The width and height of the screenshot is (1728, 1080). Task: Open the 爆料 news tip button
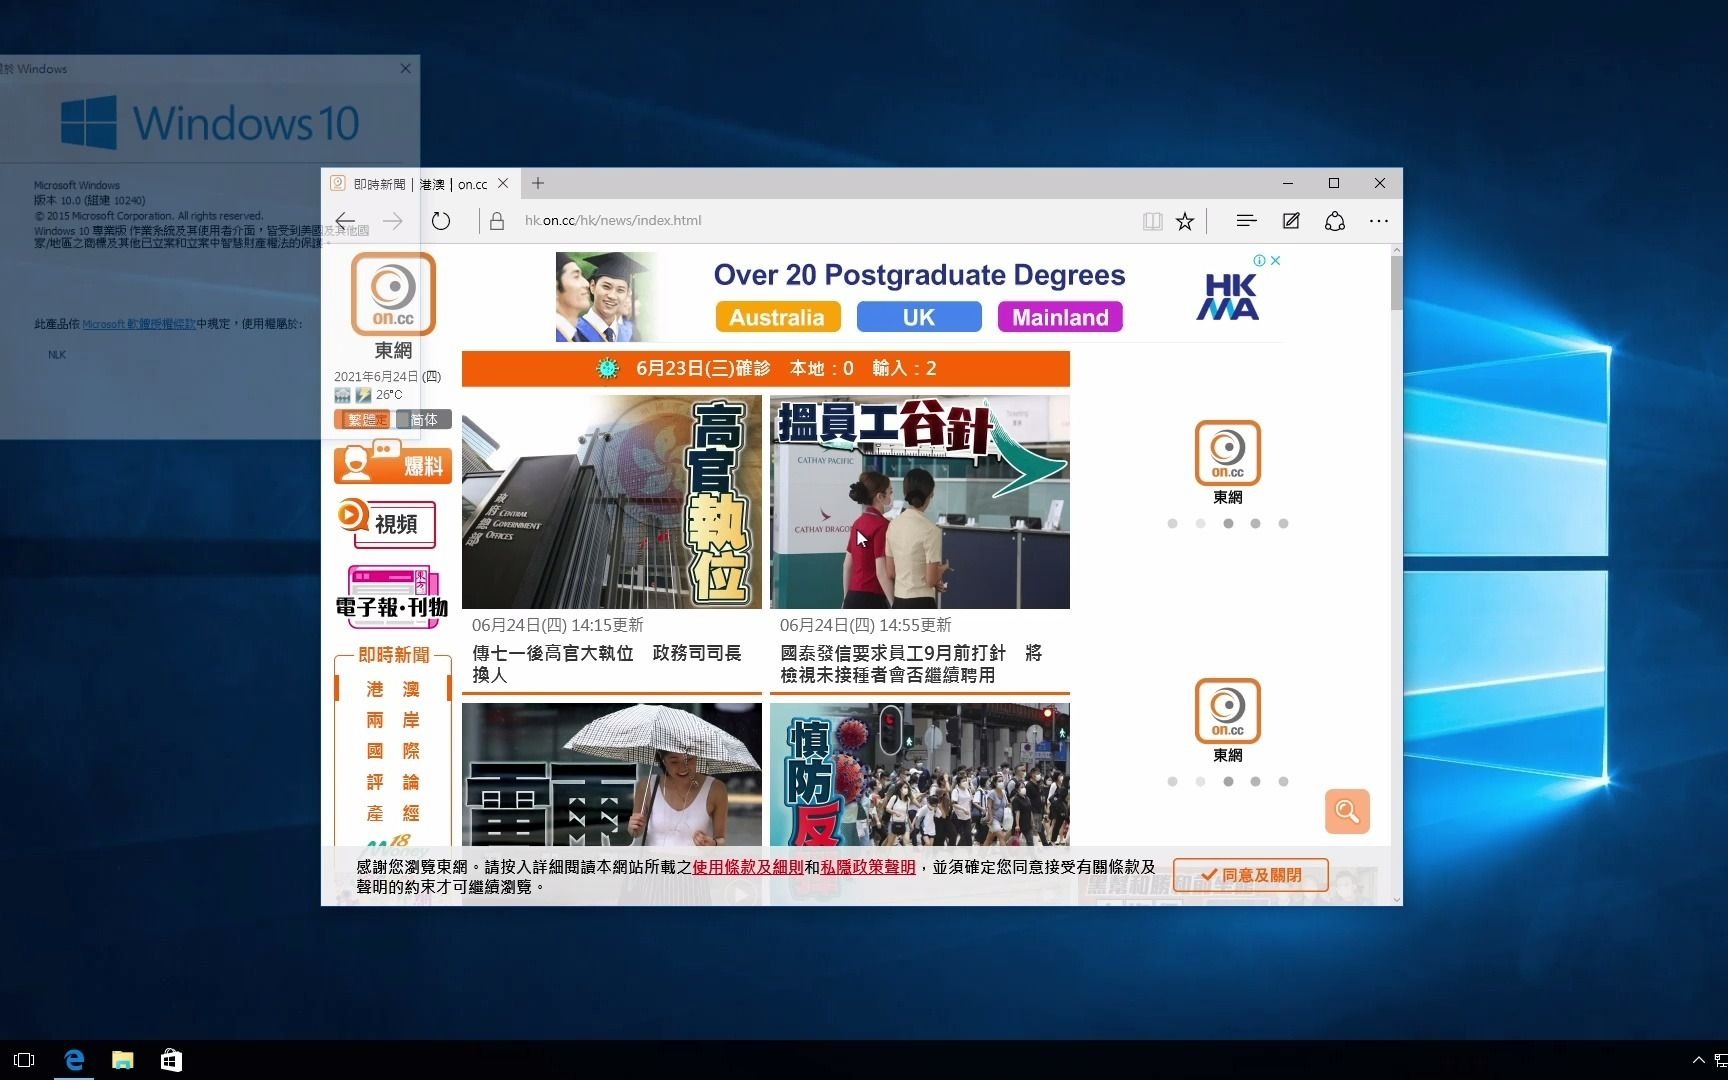(x=393, y=463)
